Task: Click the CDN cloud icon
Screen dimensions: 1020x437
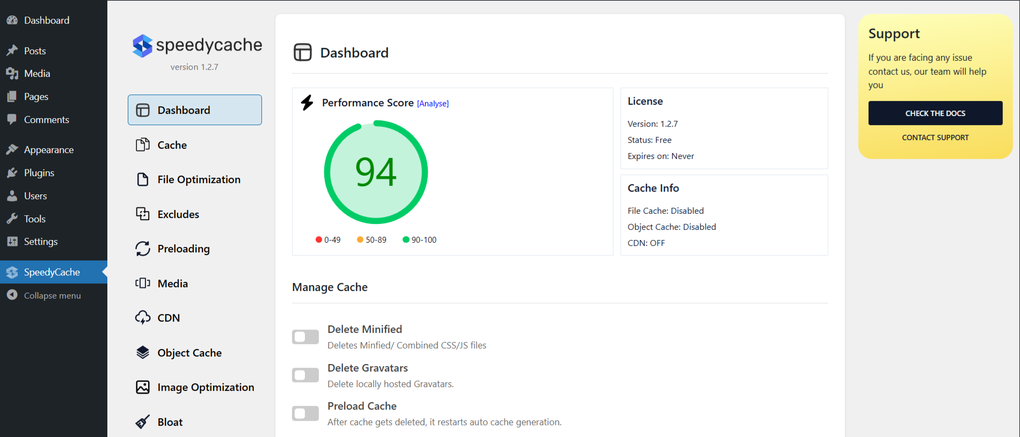Action: (x=142, y=318)
